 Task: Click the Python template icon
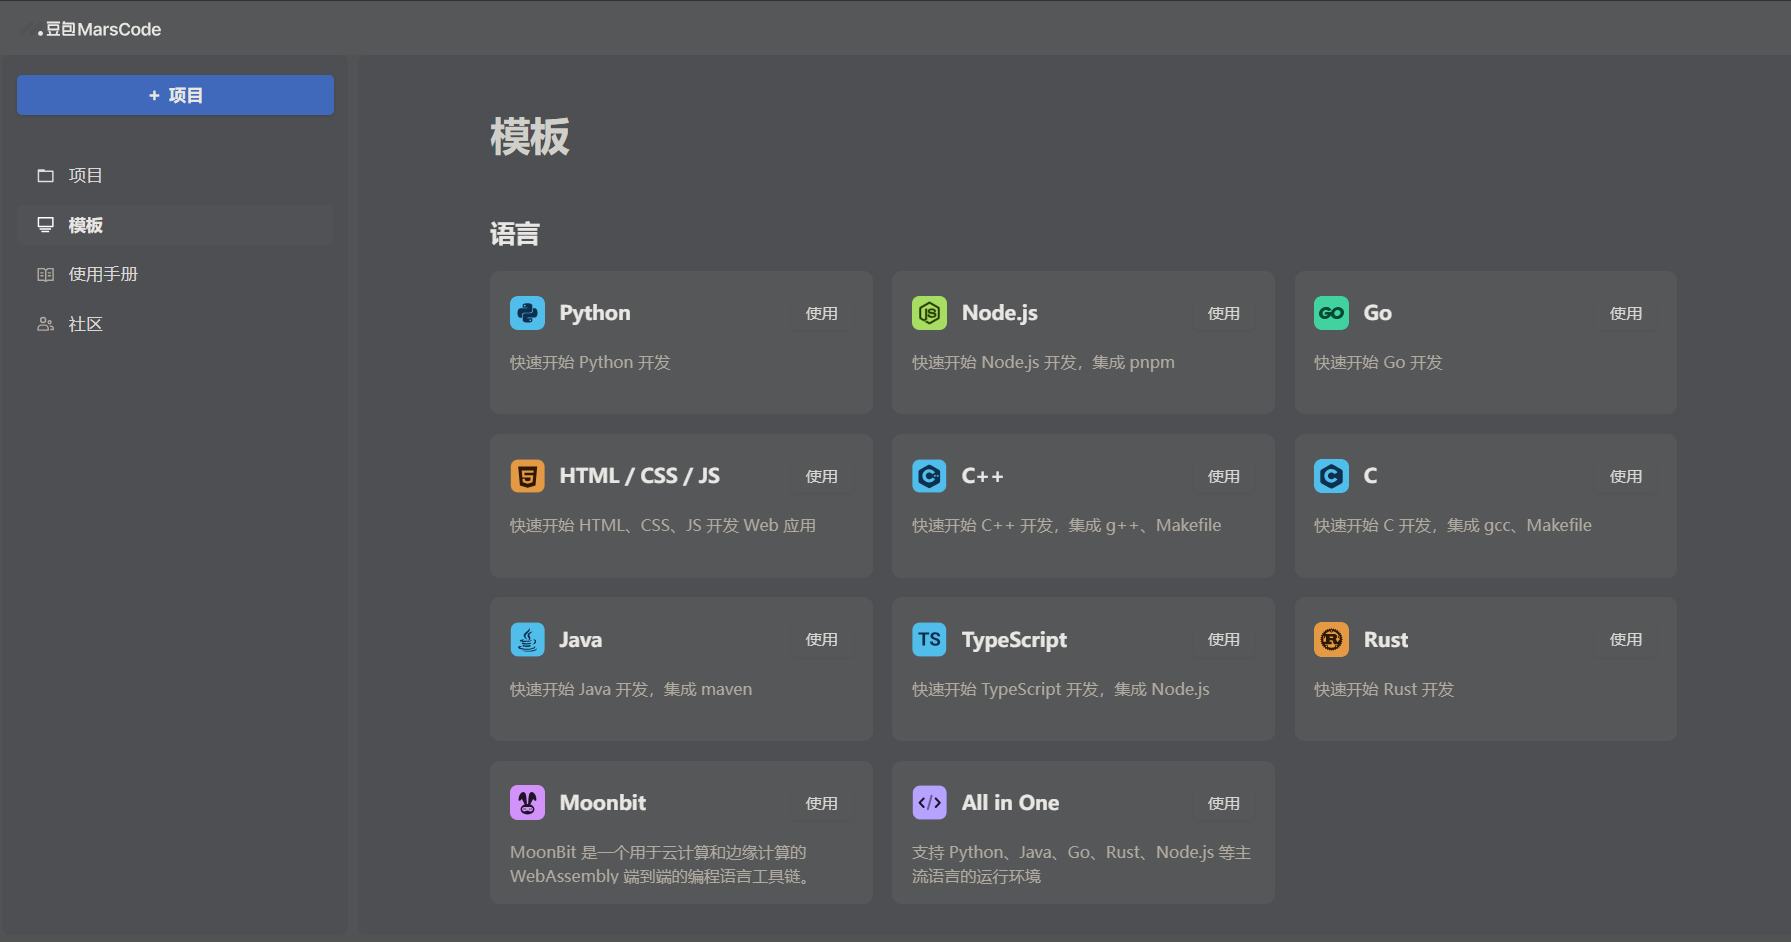pyautogui.click(x=527, y=313)
